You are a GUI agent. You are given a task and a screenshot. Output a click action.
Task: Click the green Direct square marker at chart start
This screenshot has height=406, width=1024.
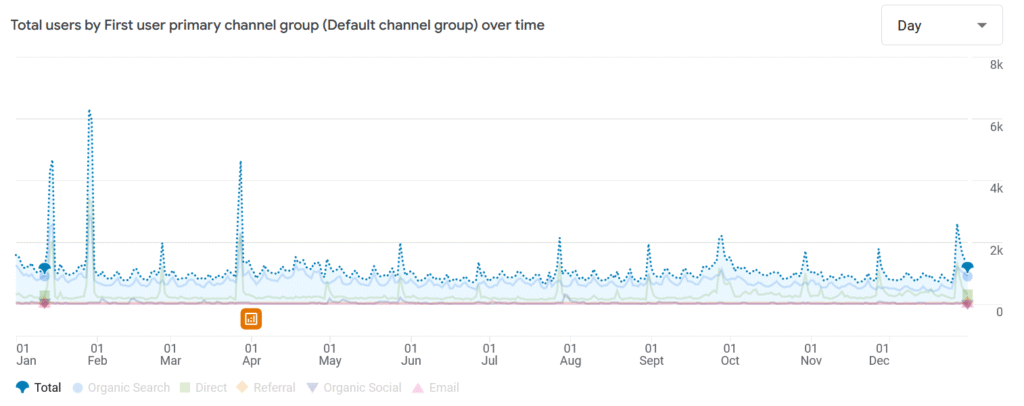pos(44,295)
